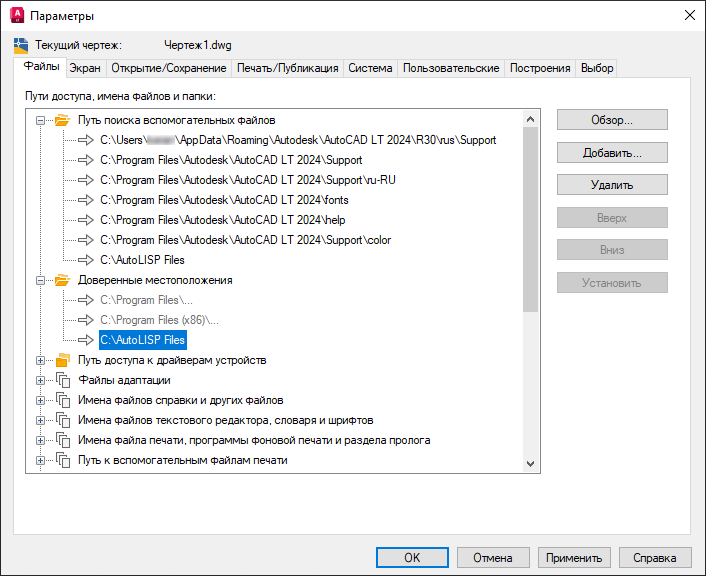Viewport: 706px width, 576px height.
Task: Open the Открытие/Сохранение tab
Action: tap(169, 68)
